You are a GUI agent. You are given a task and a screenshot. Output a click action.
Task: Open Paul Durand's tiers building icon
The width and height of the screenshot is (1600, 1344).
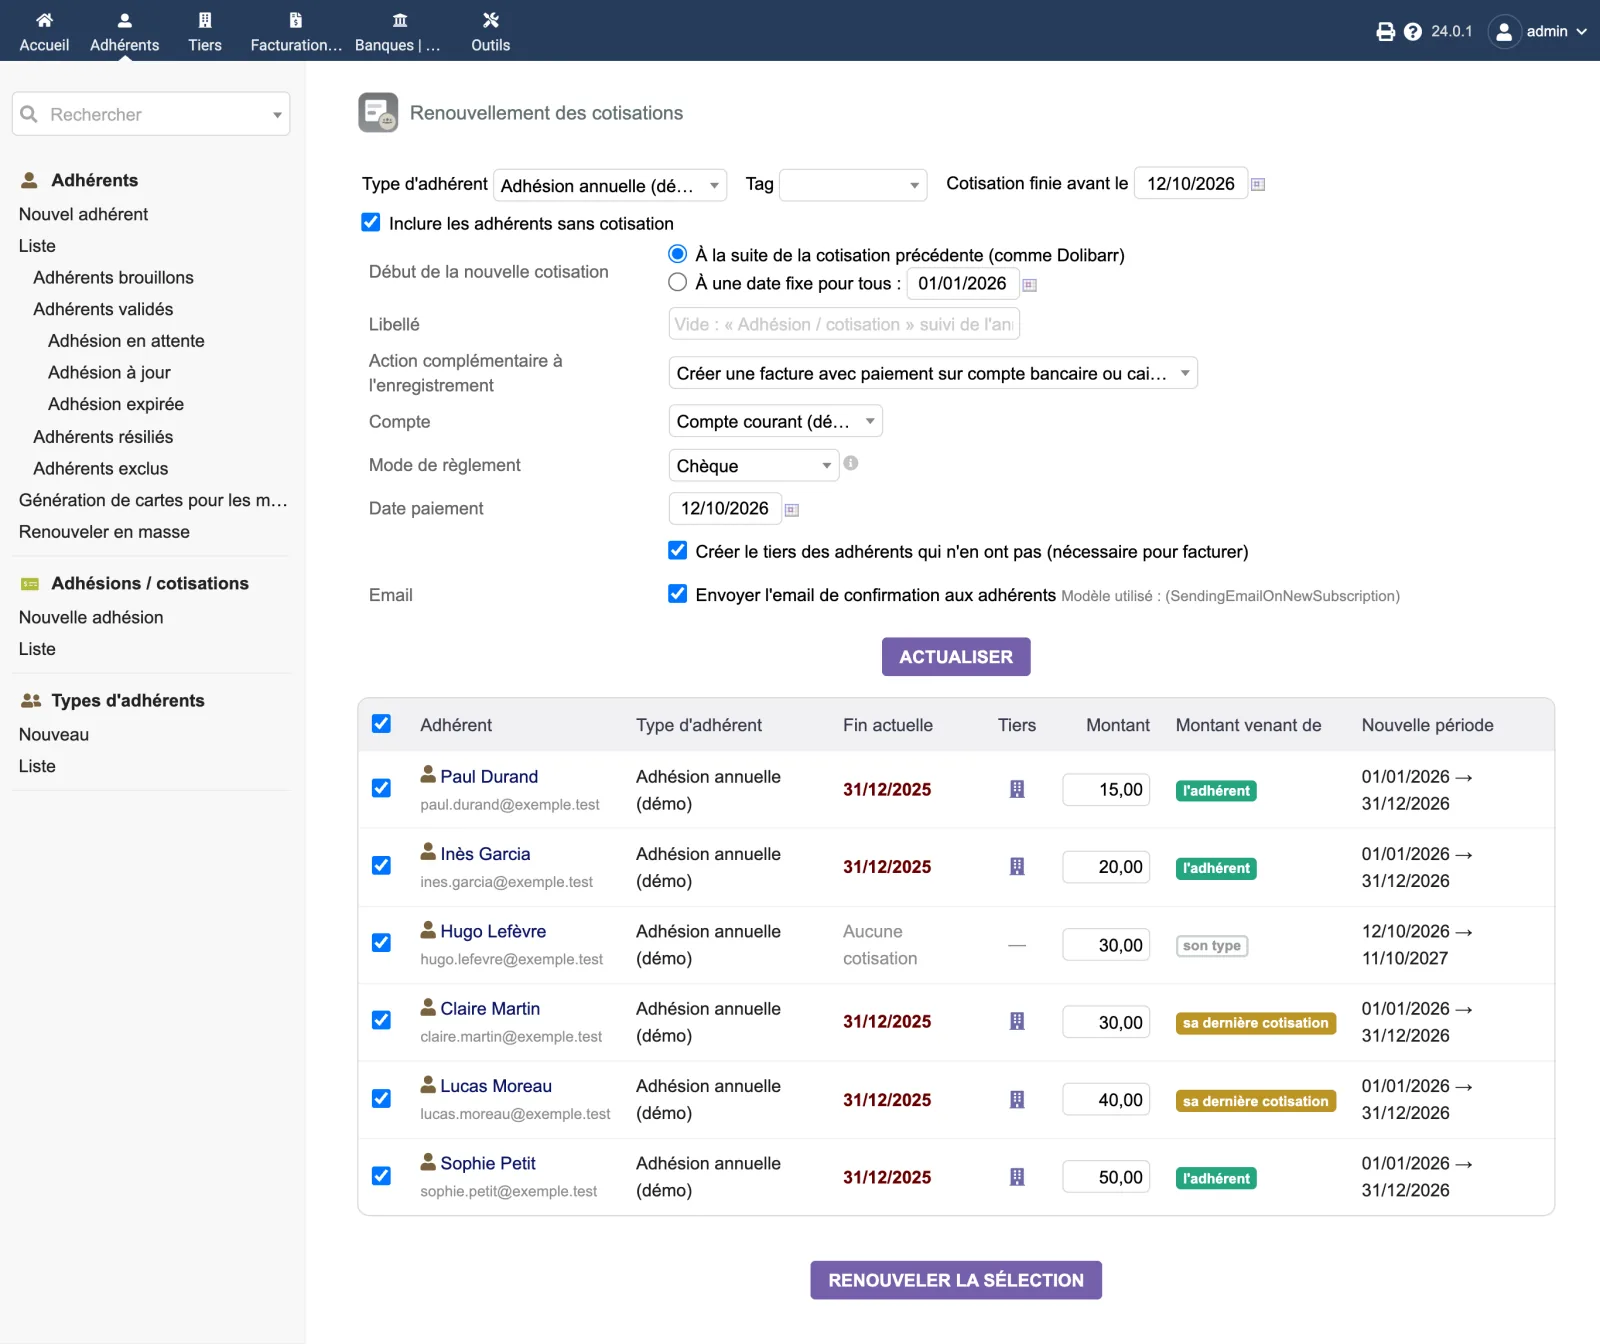tap(1017, 789)
